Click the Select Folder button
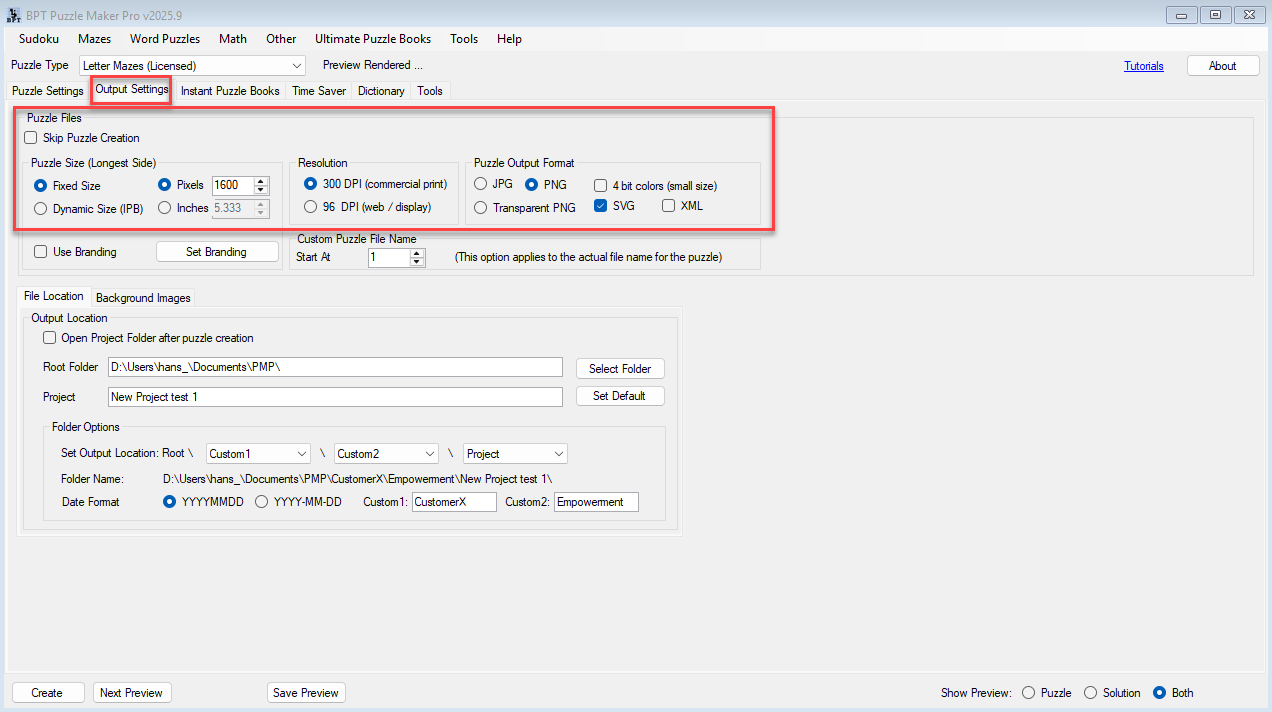 [x=620, y=369]
